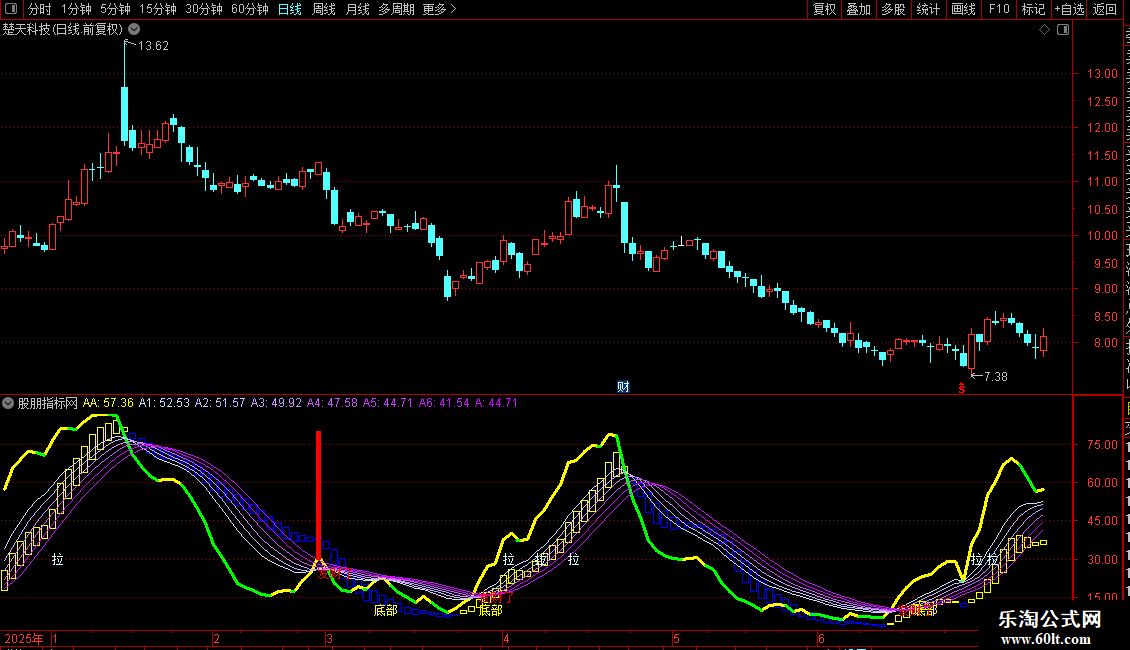Click the red S signal marker near 7.38
Viewport: 1130px width, 650px height.
(x=961, y=388)
